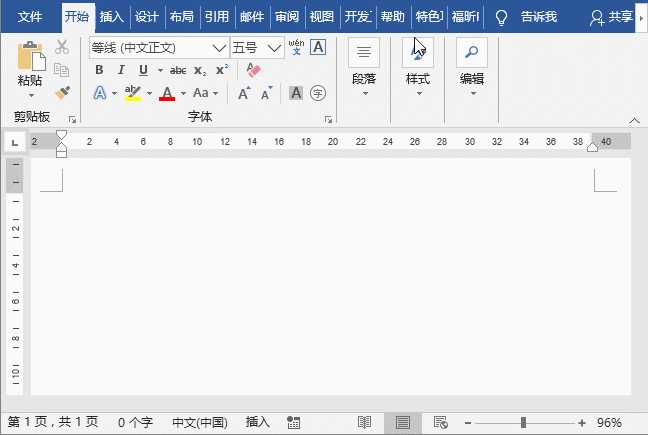Expand the 样式 Styles group

pyautogui.click(x=418, y=67)
